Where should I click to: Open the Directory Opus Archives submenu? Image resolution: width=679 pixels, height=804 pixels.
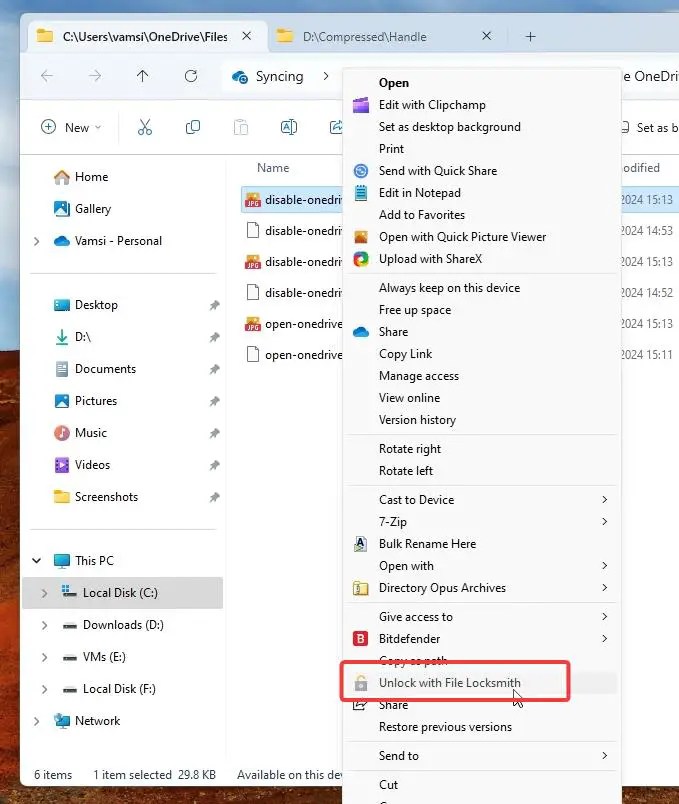(x=482, y=588)
